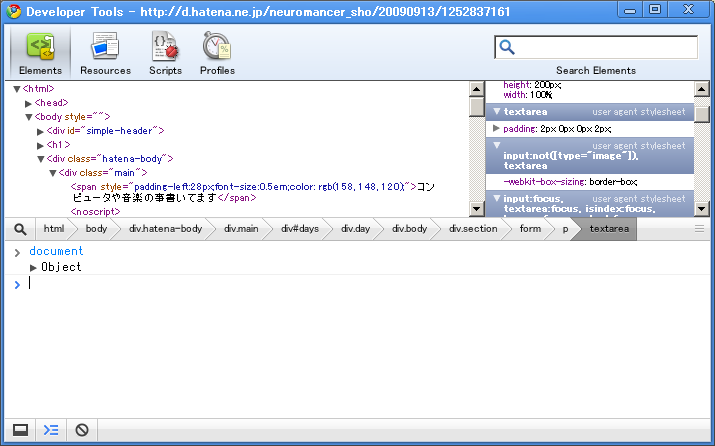Click the document console command
715x446 pixels.
[x=56, y=251]
